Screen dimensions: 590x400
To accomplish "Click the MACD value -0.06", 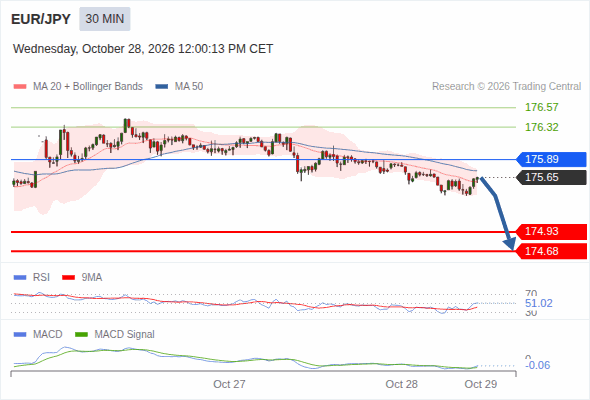I will [x=537, y=365].
